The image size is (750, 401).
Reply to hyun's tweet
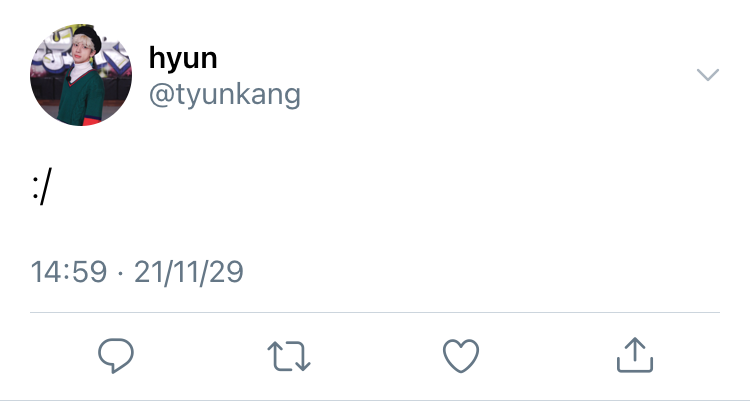click(116, 355)
